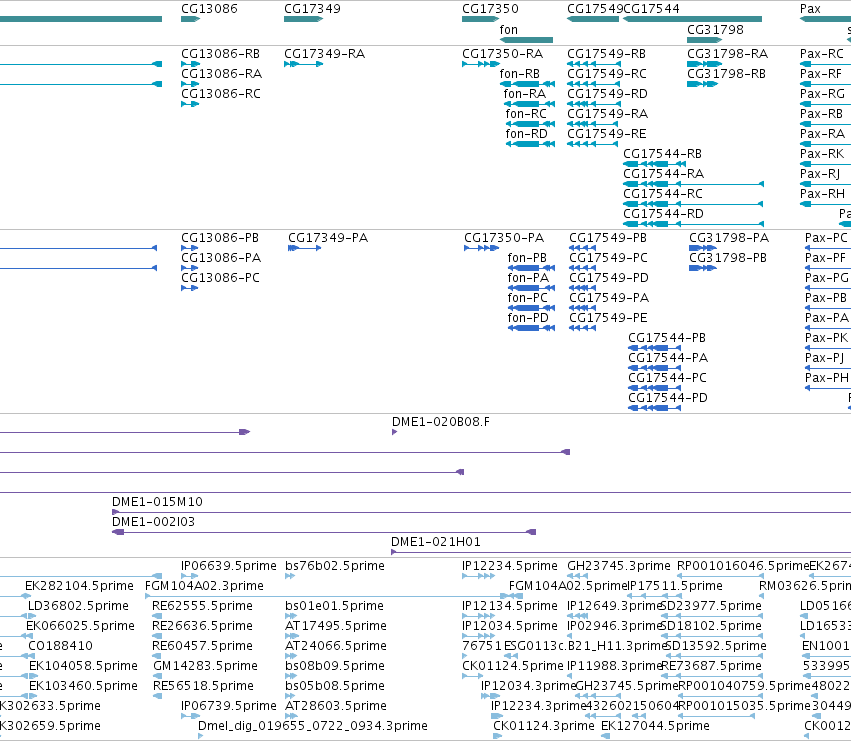Image resolution: width=851 pixels, height=741 pixels.
Task: Click EST IP12234.5prime
Action: (x=510, y=566)
